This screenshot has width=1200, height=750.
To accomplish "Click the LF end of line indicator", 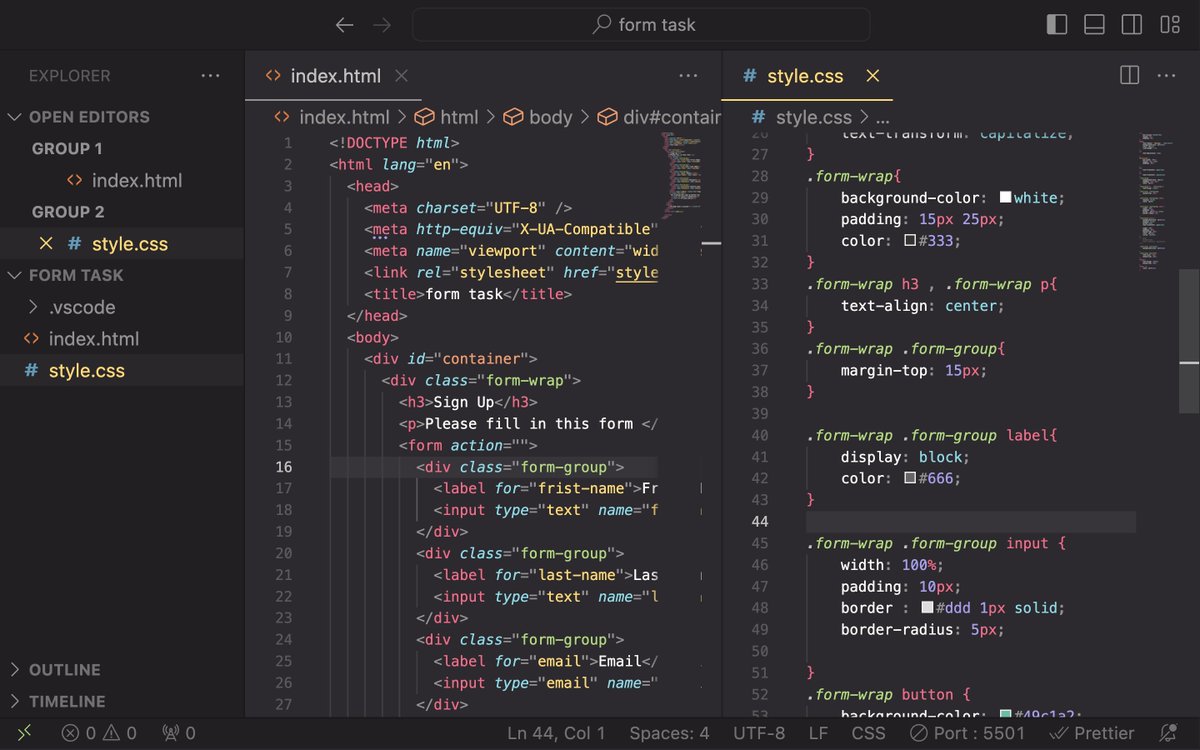I will pos(818,733).
